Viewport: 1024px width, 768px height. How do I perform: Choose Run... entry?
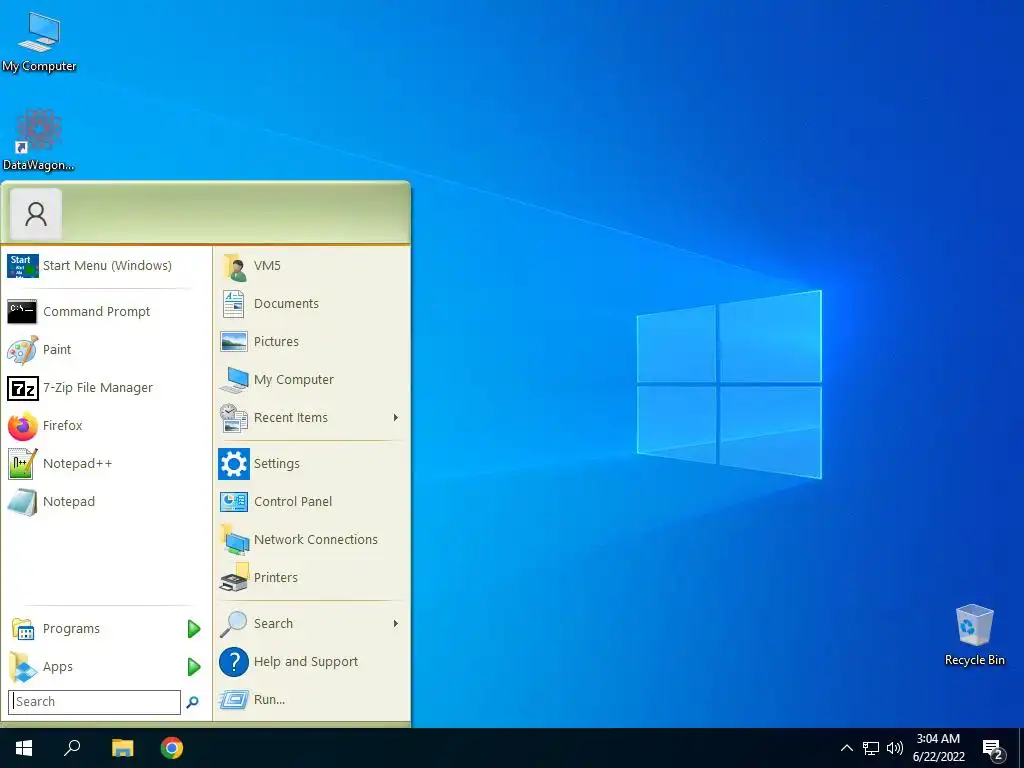[310, 700]
